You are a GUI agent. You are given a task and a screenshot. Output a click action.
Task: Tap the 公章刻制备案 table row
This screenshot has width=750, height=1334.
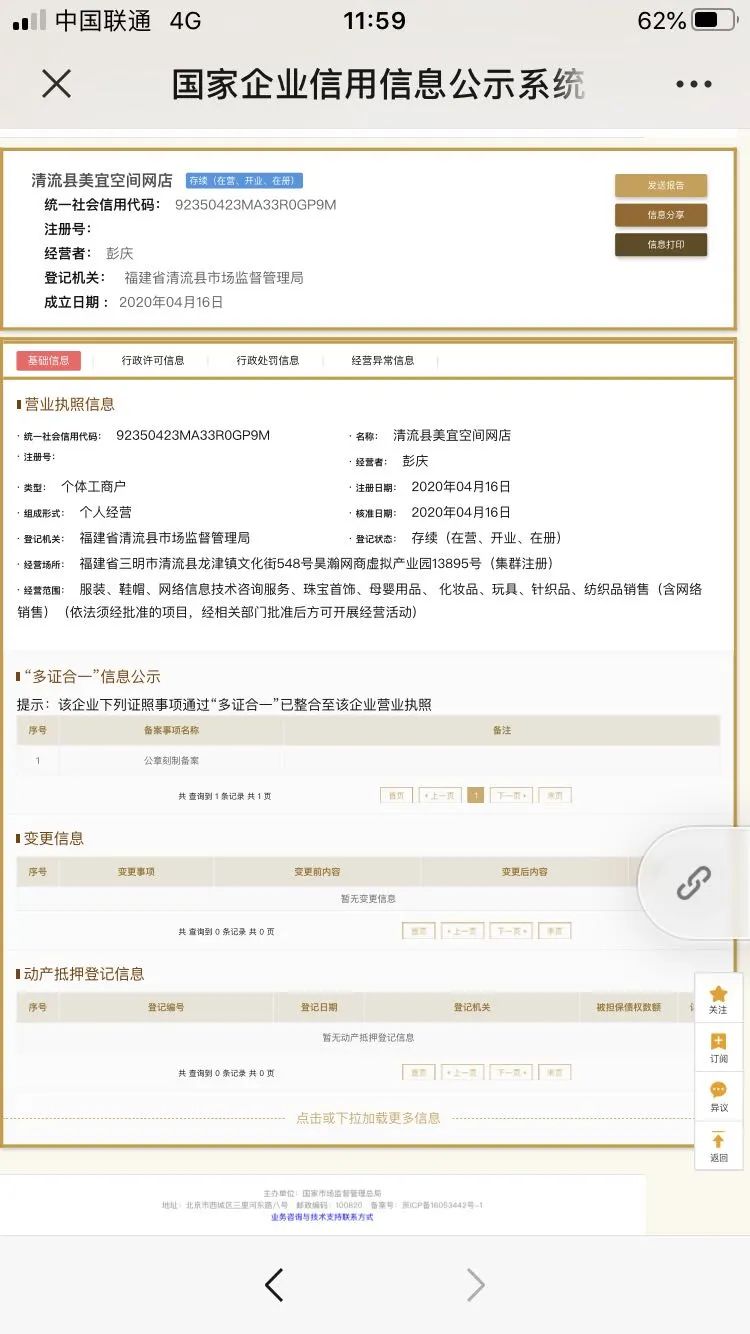[368, 760]
